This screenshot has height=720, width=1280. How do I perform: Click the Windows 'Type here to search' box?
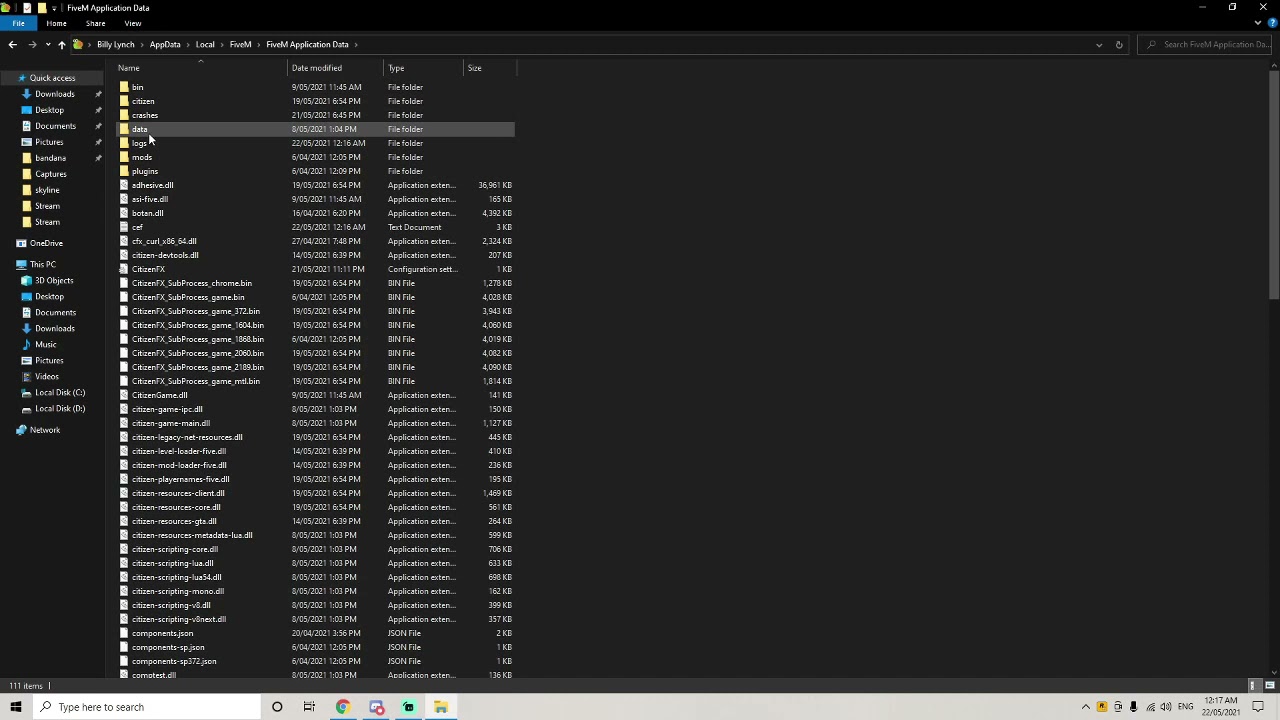[x=145, y=707]
